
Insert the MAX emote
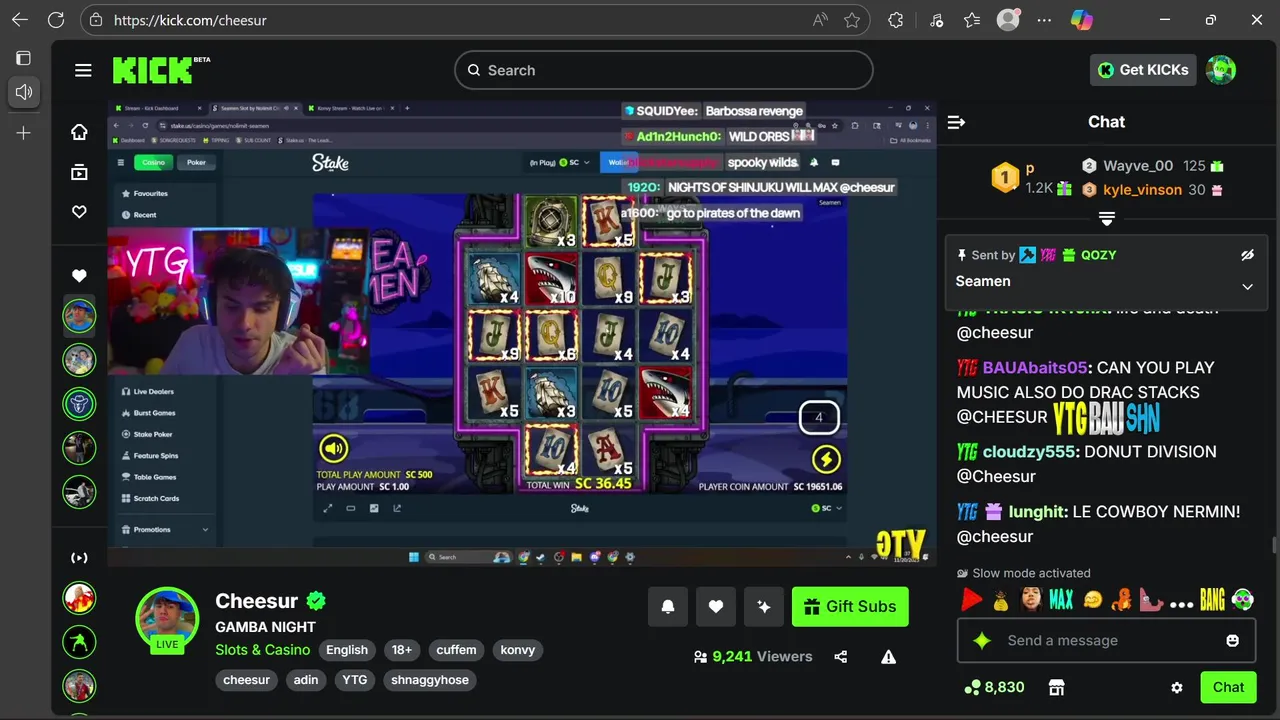click(x=1060, y=600)
